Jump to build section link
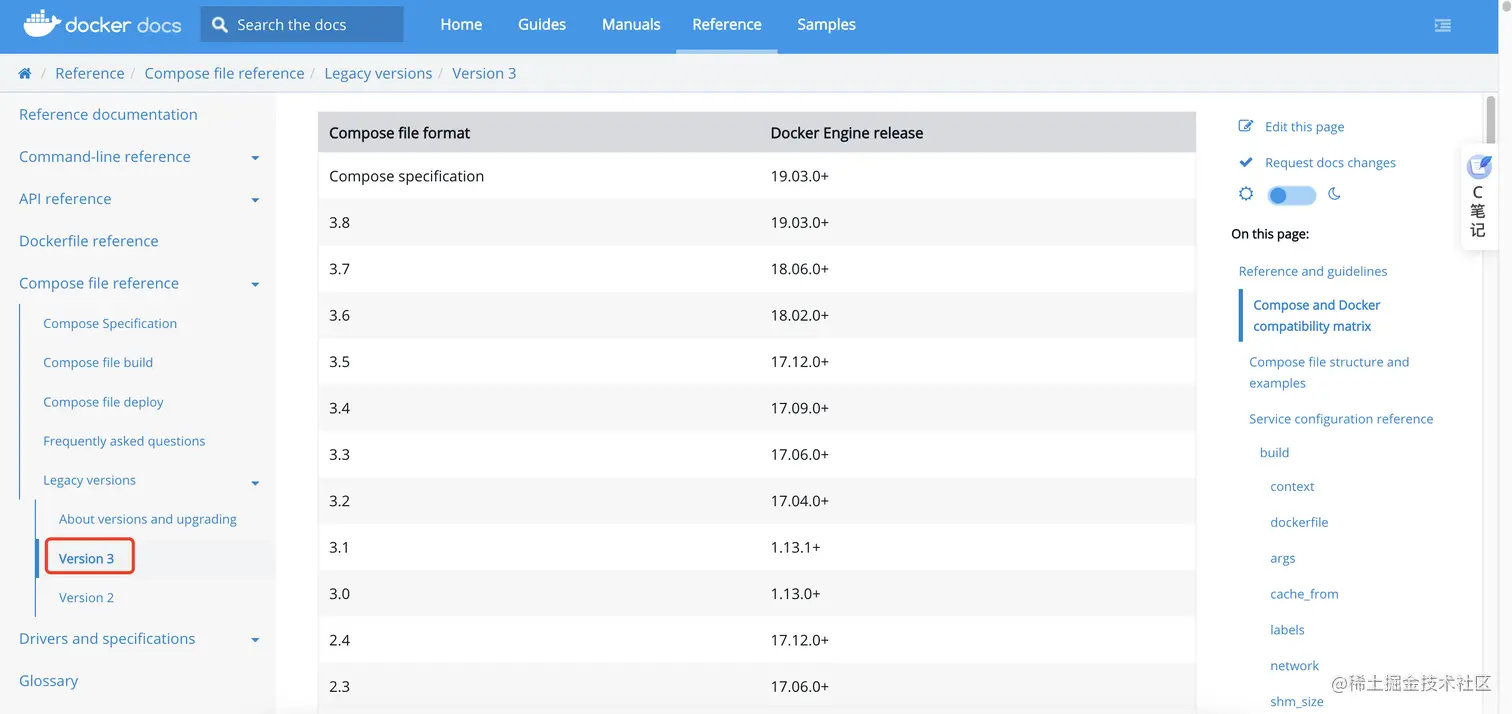This screenshot has height=714, width=1512. point(1274,452)
